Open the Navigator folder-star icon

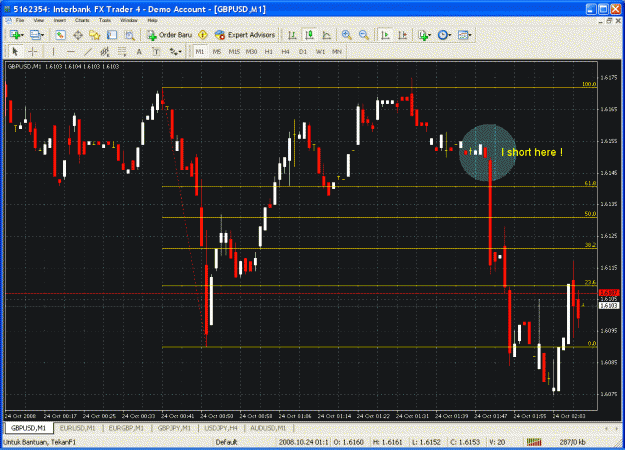[x=95, y=35]
